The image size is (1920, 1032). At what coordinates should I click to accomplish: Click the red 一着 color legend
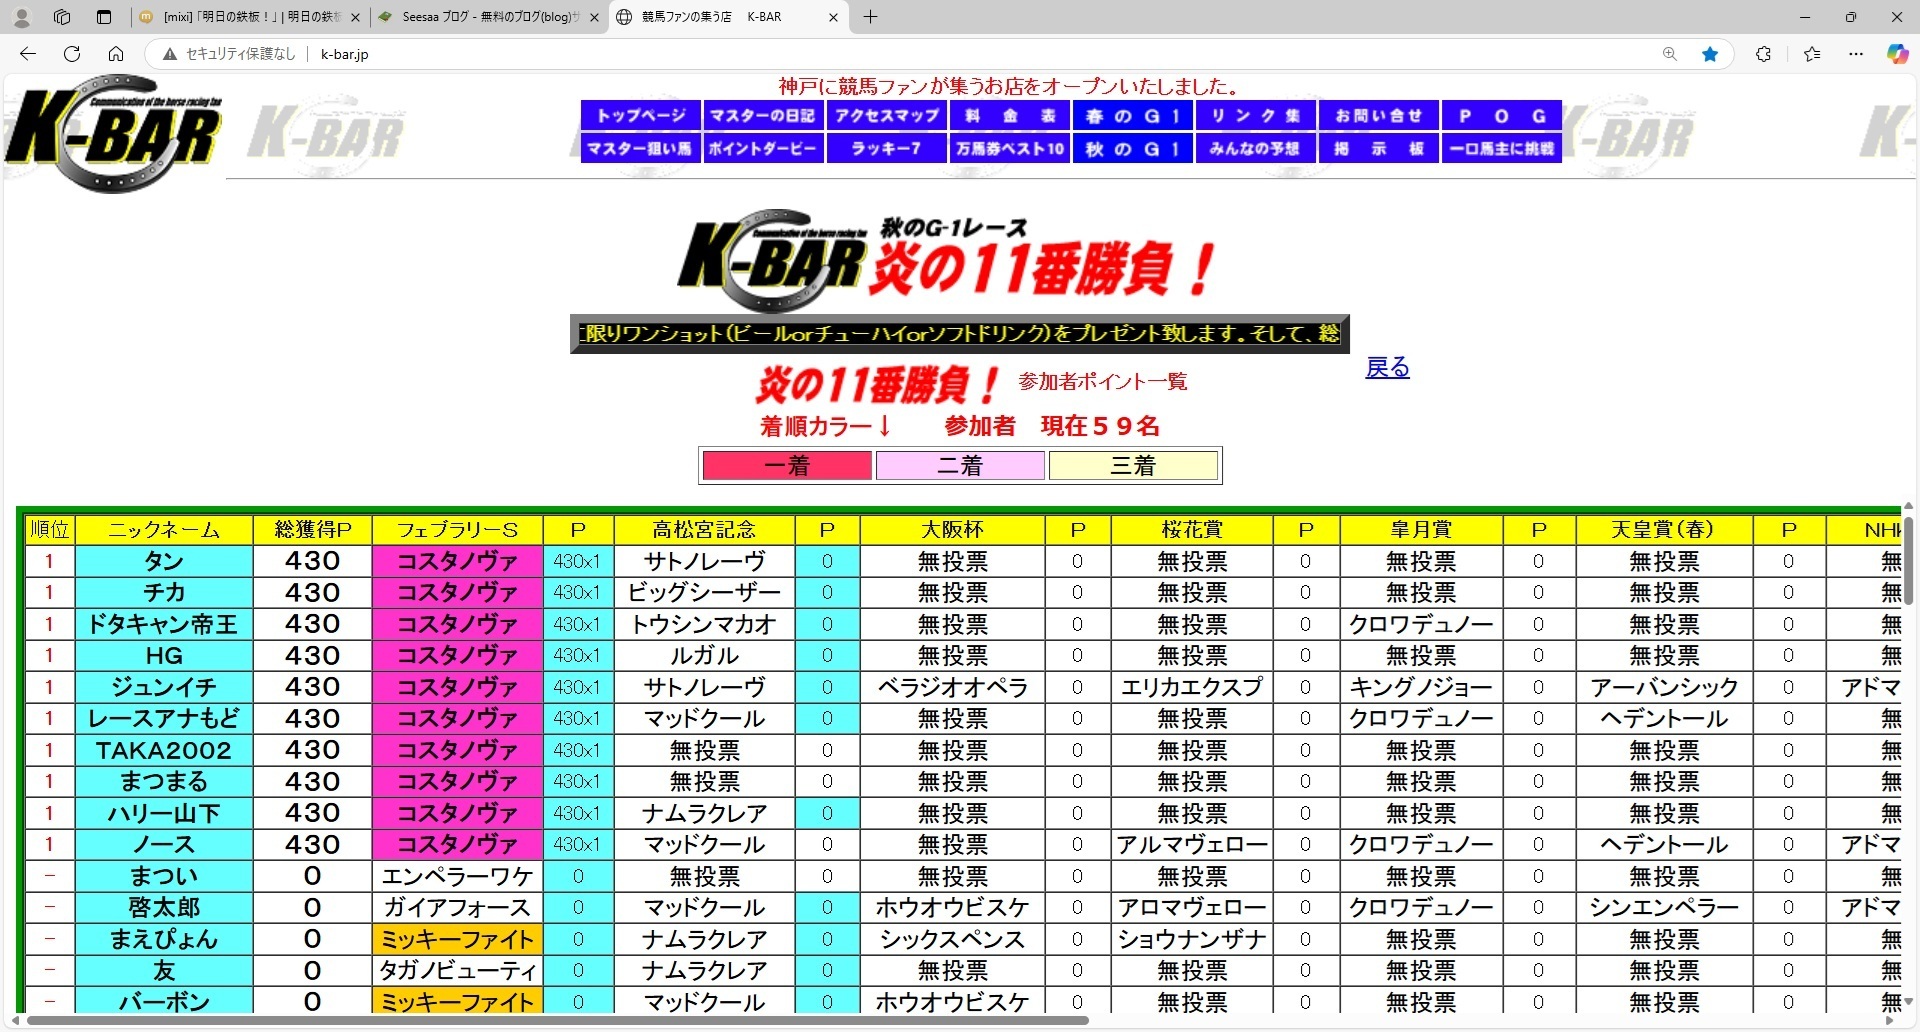[x=787, y=466]
